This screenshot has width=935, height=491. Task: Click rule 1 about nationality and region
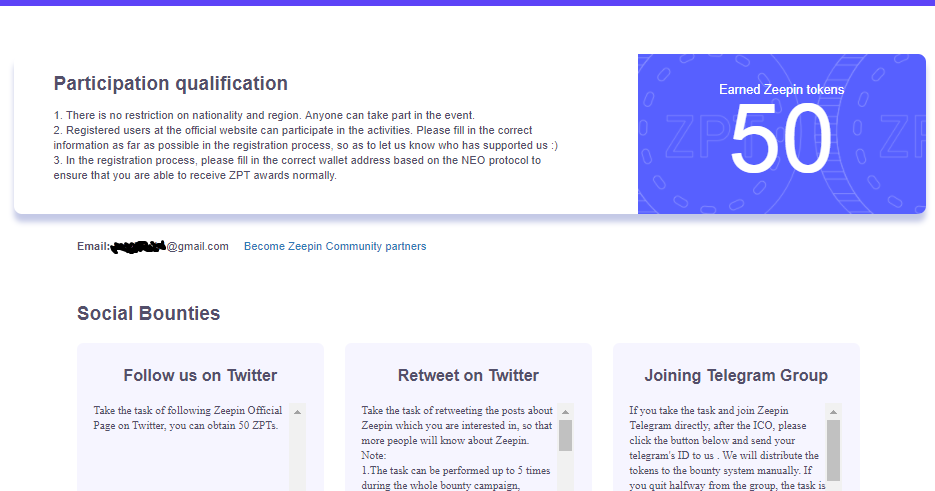(x=264, y=115)
